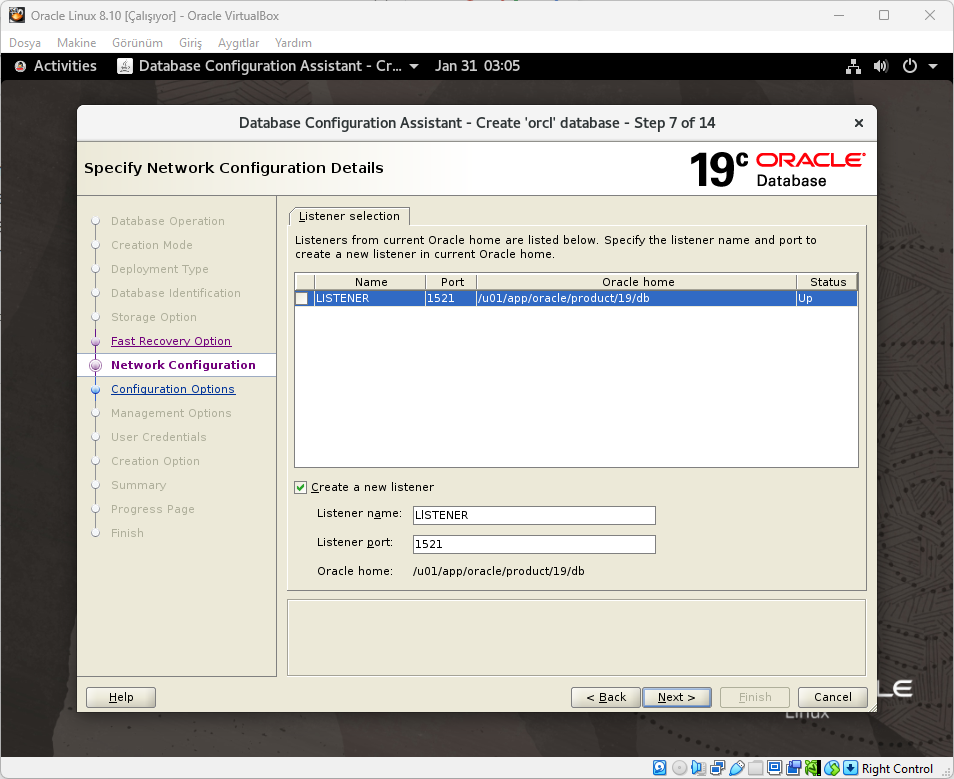Image resolution: width=954 pixels, height=779 pixels.
Task: Click the Back button
Action: (606, 697)
